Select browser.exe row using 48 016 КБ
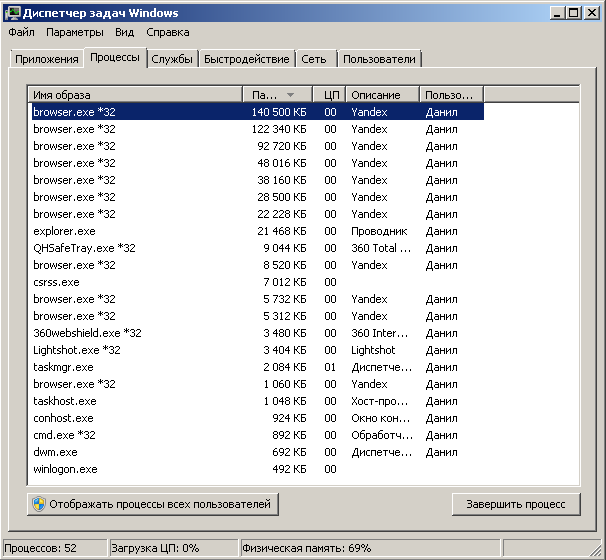Image resolution: width=606 pixels, height=560 pixels. tap(256, 163)
